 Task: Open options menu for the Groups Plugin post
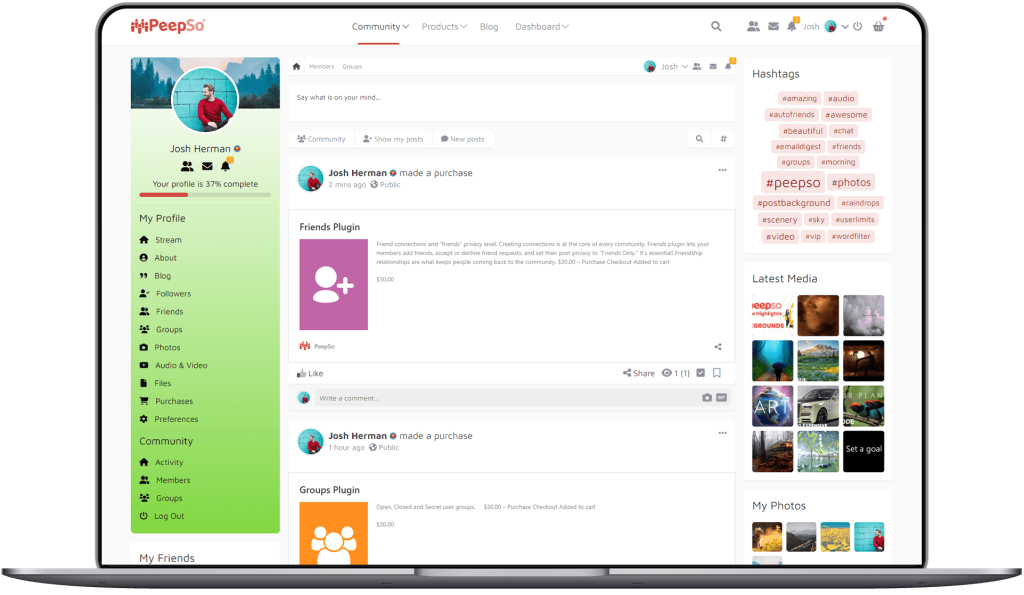tap(722, 433)
